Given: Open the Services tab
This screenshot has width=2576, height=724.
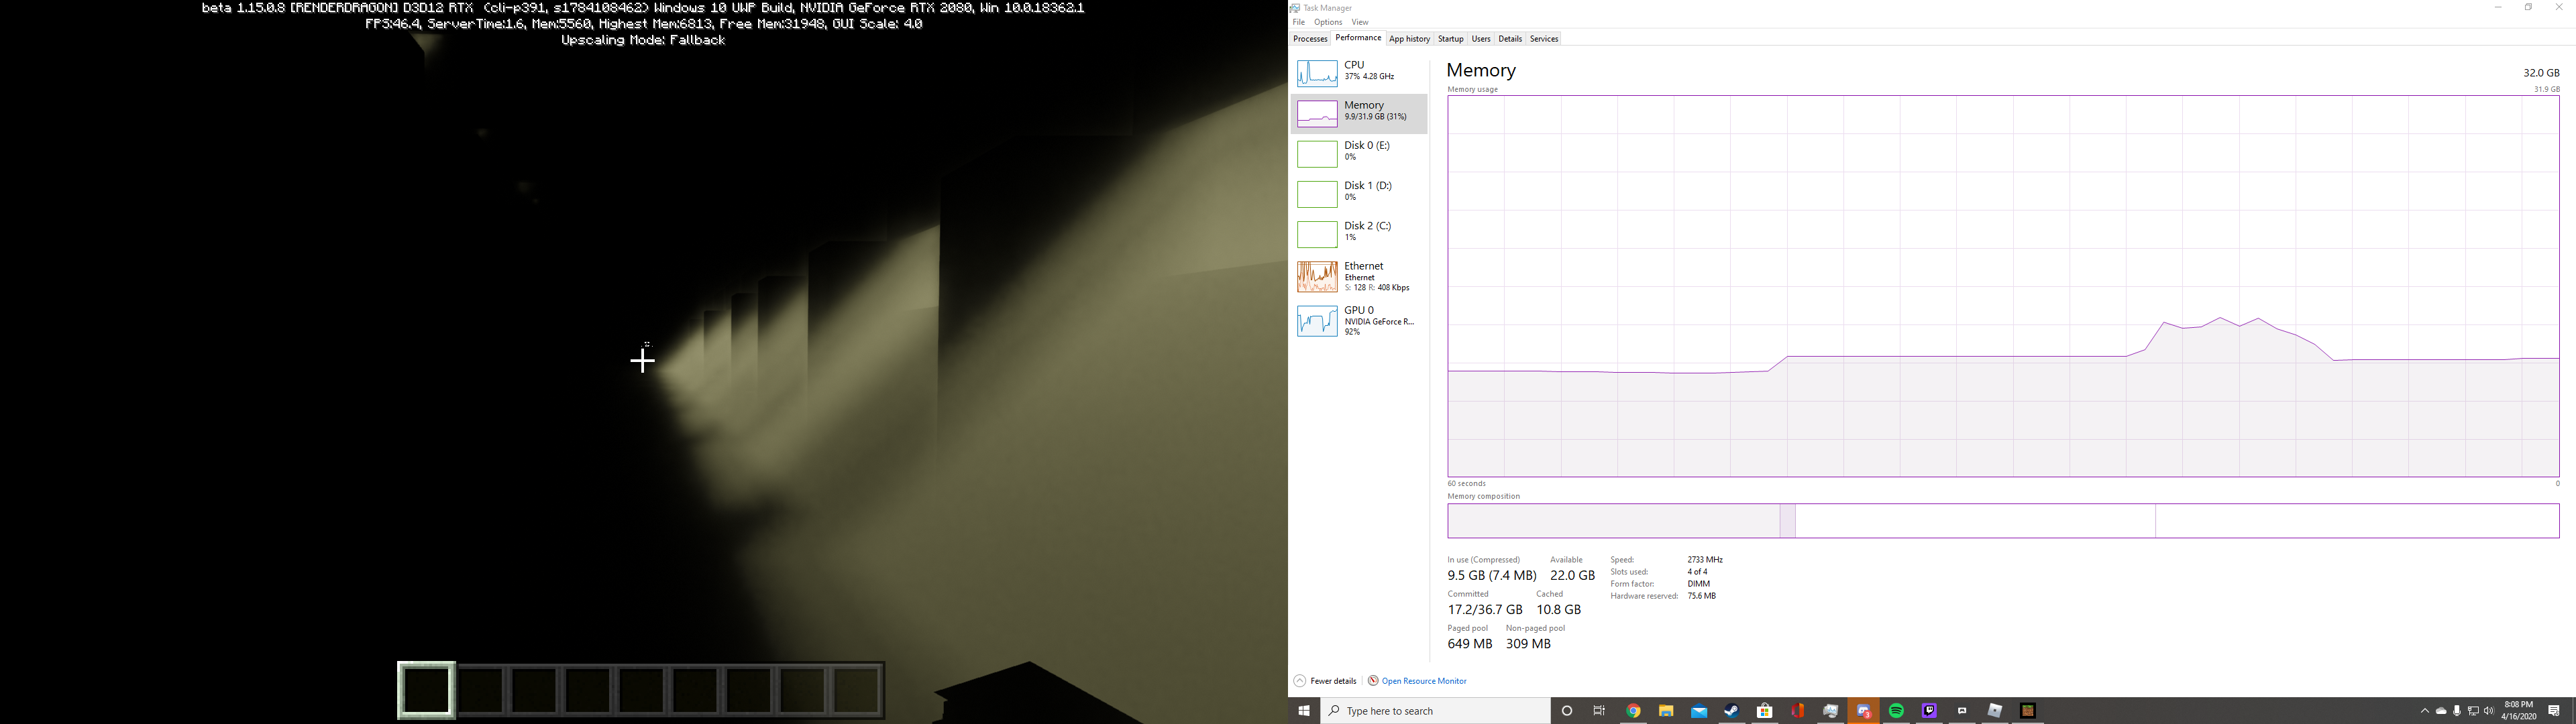Looking at the screenshot, I should click(x=1544, y=39).
